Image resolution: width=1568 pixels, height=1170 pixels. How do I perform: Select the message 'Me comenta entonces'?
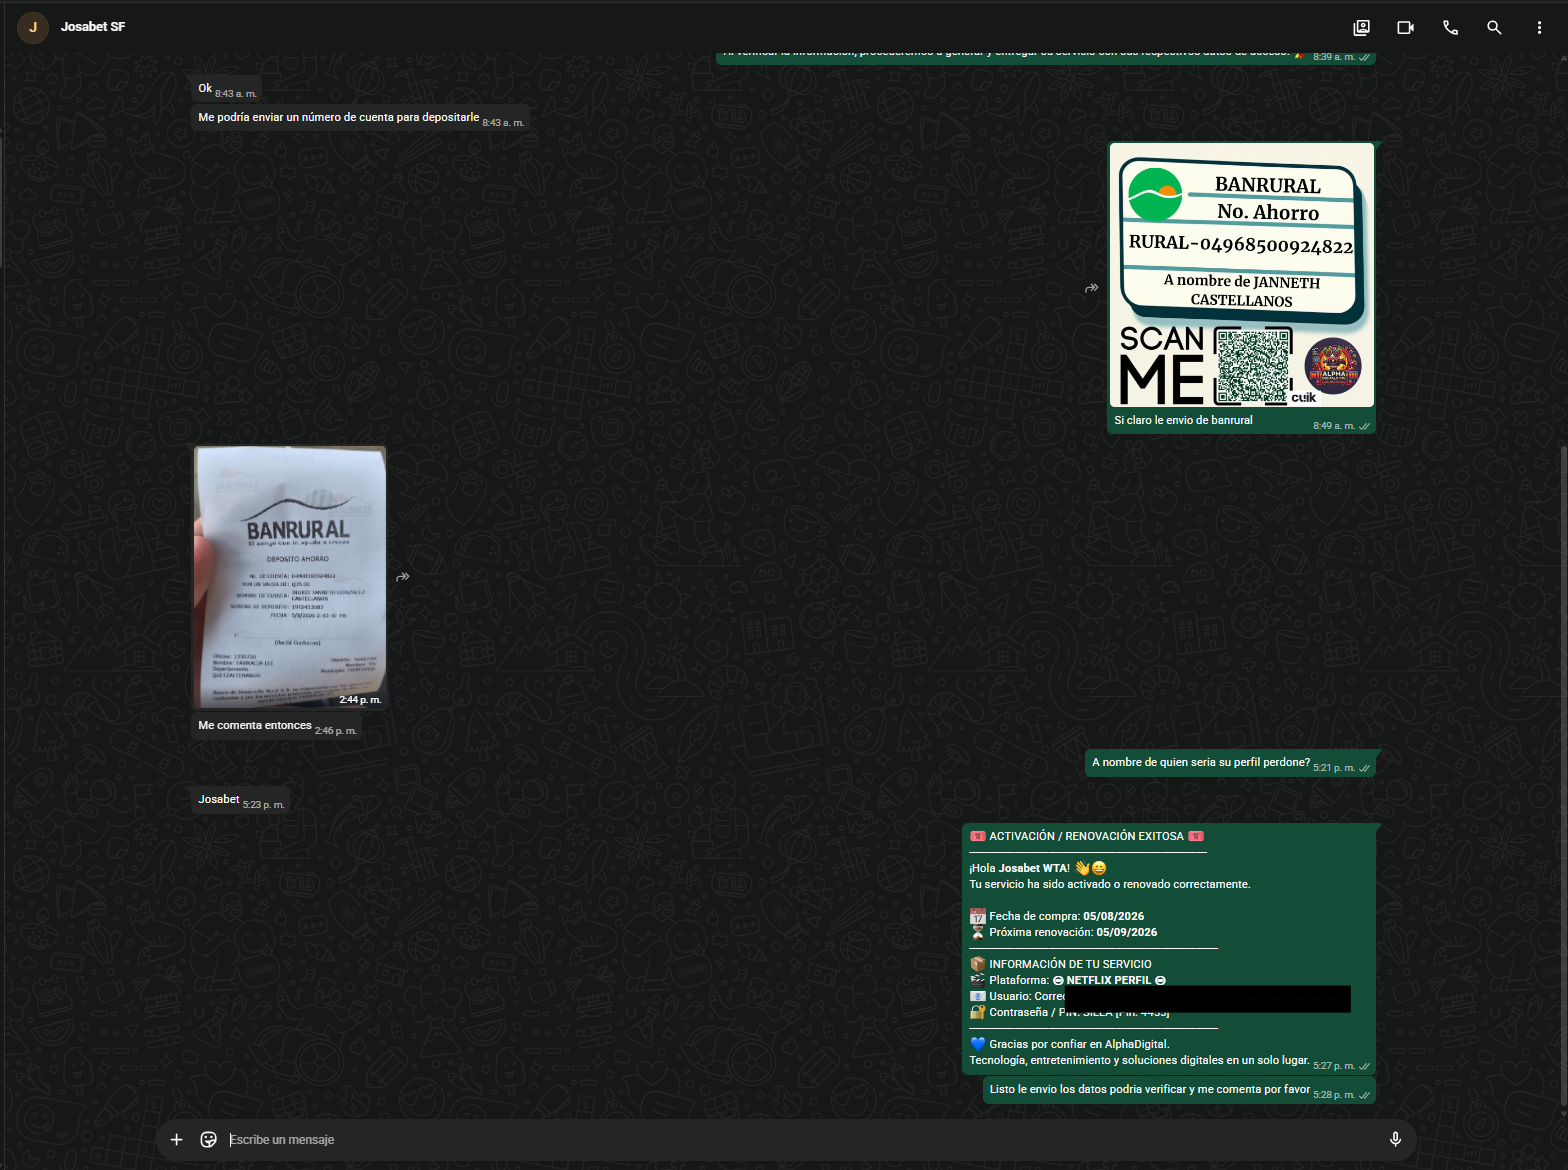point(276,726)
